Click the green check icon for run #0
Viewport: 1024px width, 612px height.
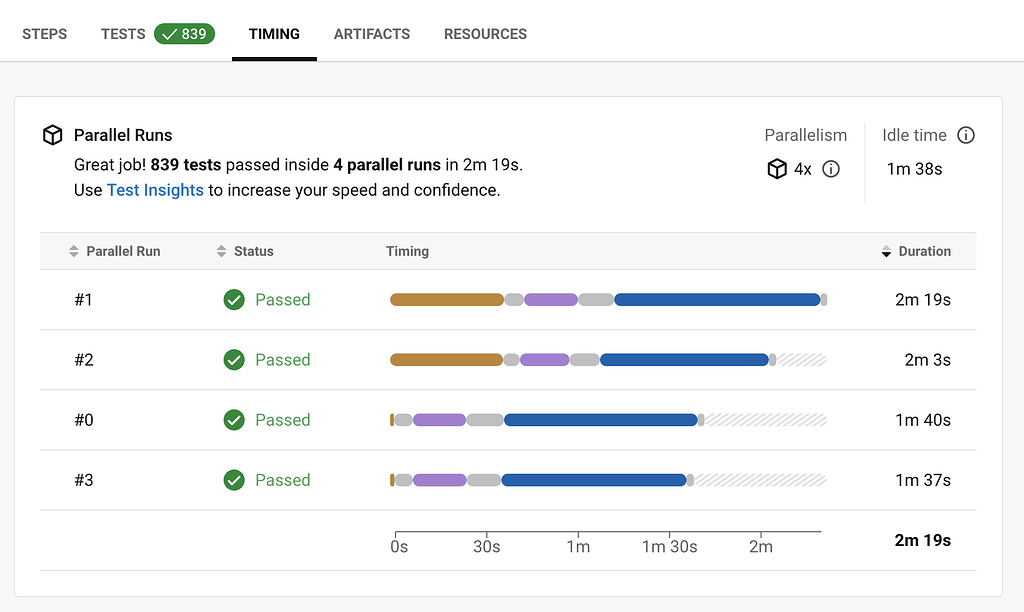[234, 420]
